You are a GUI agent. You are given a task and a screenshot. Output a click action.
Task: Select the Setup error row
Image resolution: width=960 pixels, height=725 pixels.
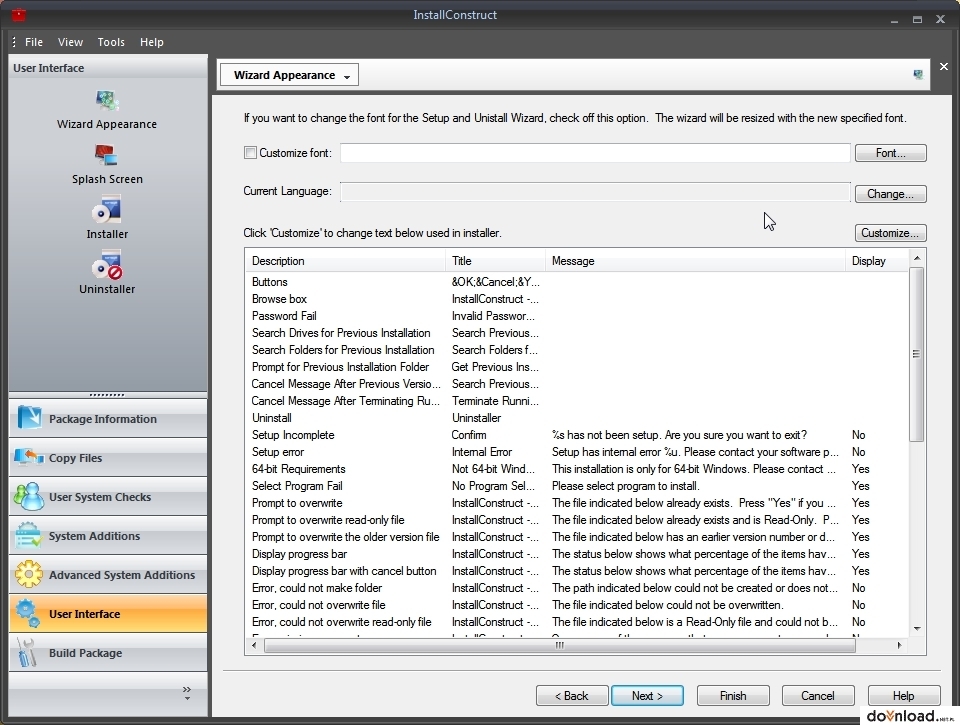[x=577, y=452]
